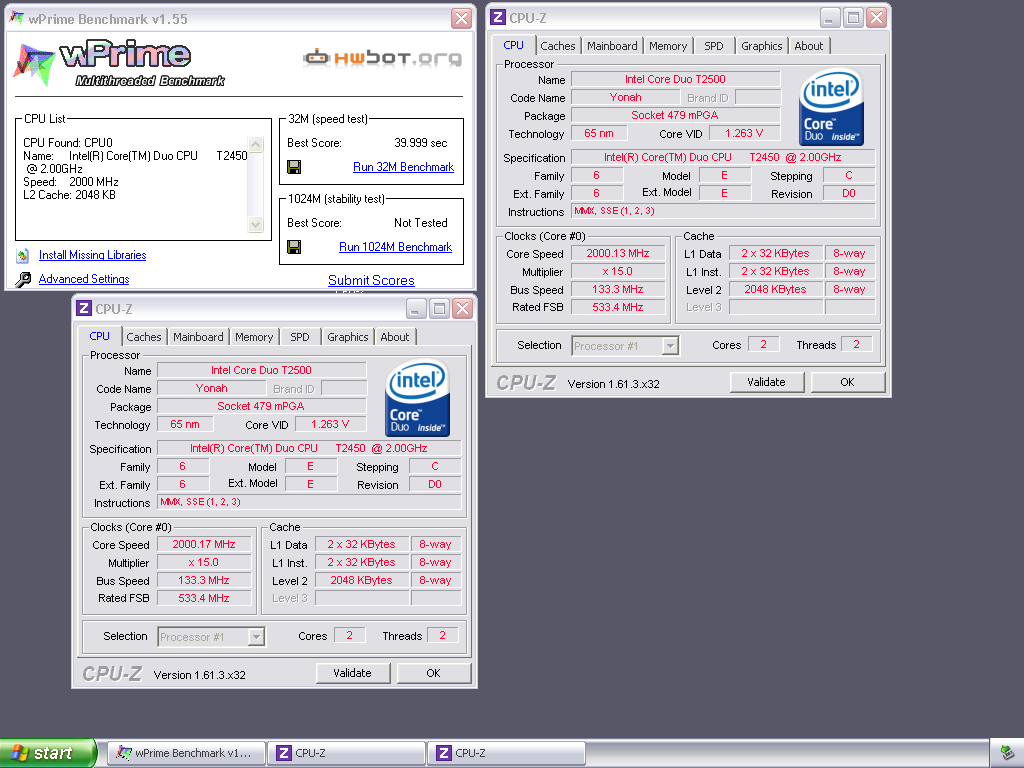Click the HWBOT.org logo in wPrime
Screen dimensions: 1024x768
tap(382, 57)
